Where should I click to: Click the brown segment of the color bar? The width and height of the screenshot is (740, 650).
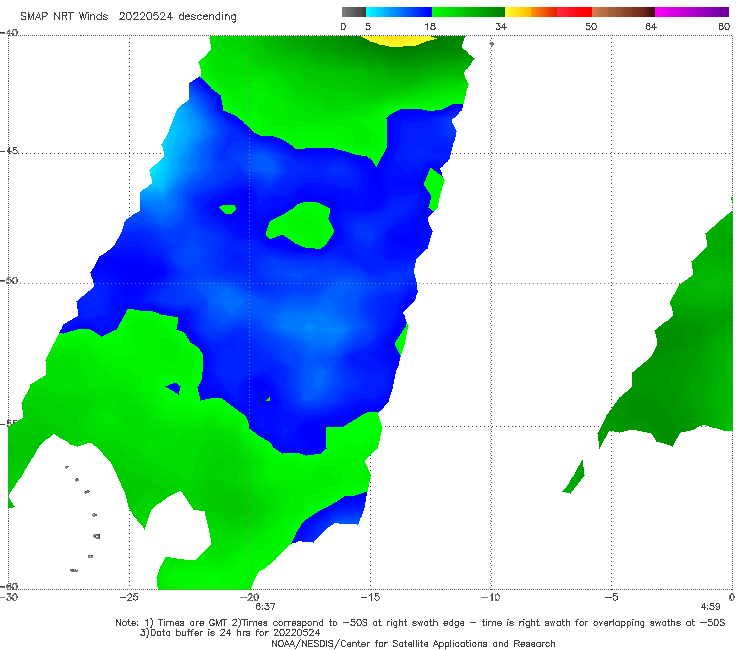tap(623, 12)
